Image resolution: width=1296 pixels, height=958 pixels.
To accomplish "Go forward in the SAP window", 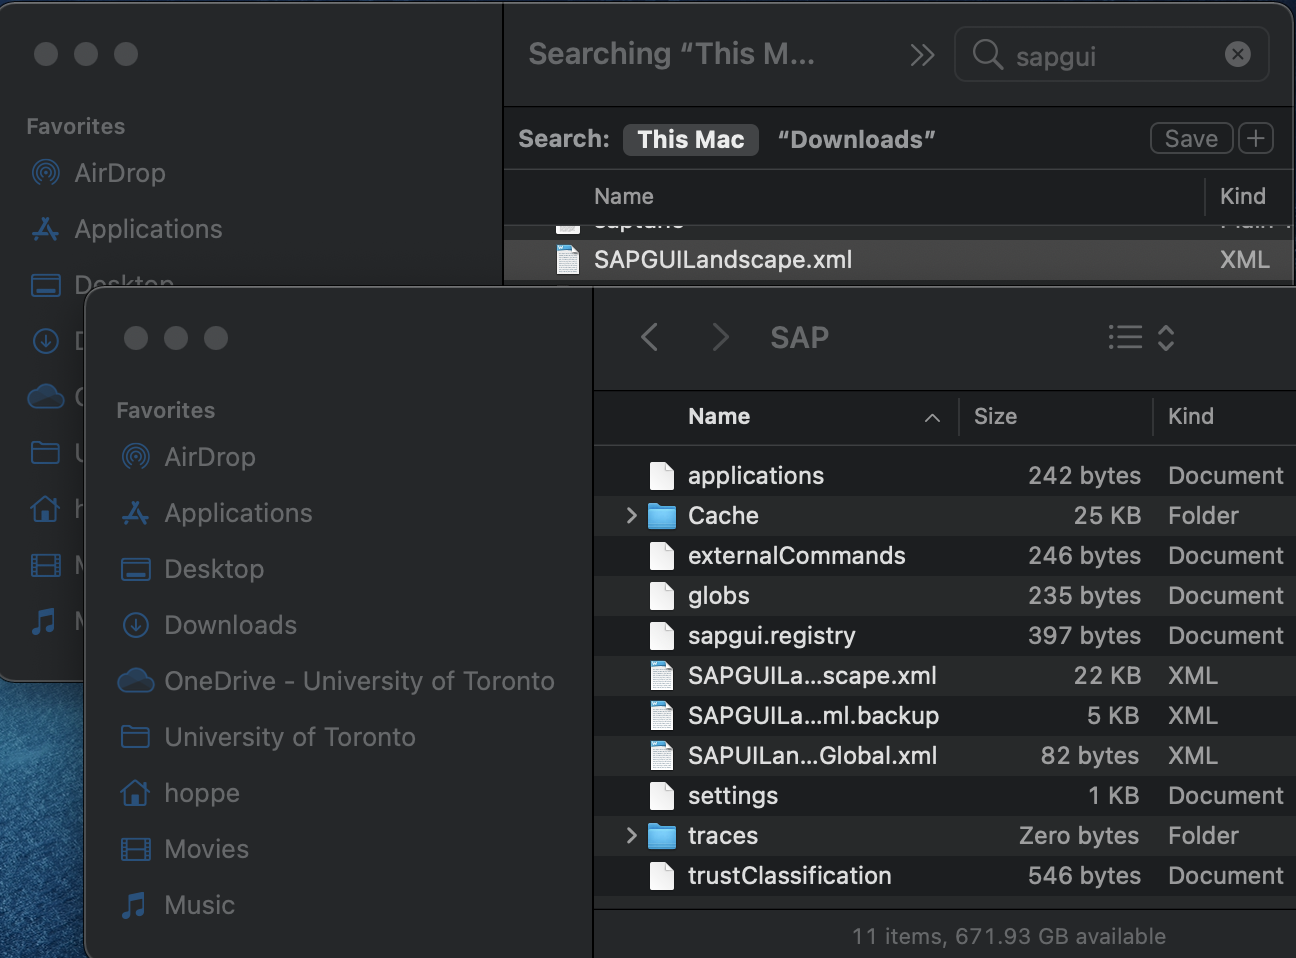I will coord(720,337).
